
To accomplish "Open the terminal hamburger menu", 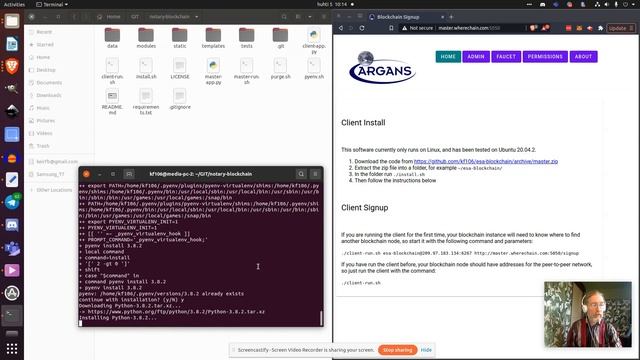I will pyautogui.click(x=315, y=174).
